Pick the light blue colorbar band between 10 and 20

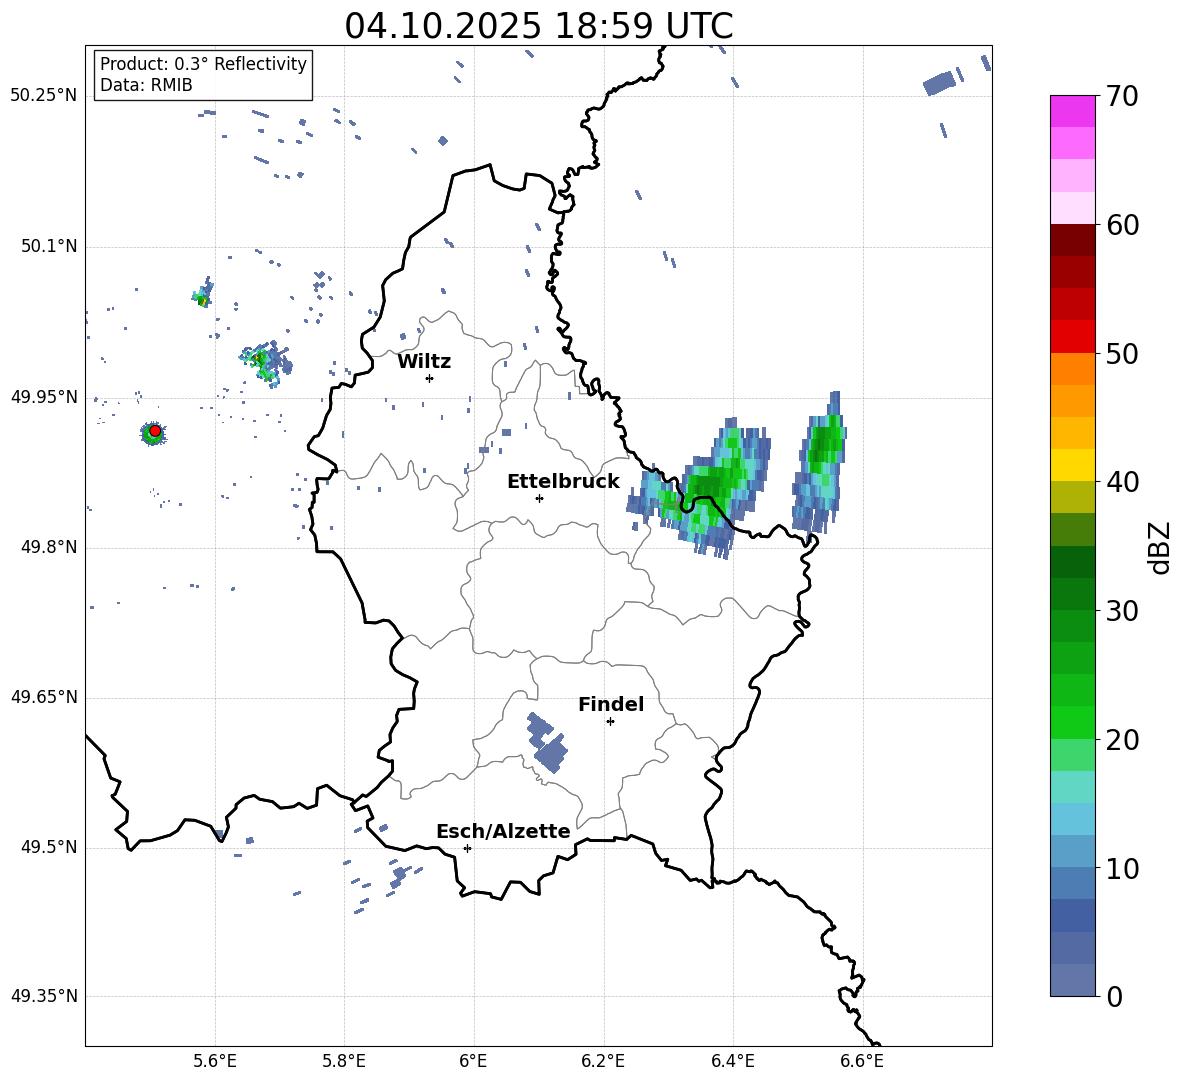coord(1072,819)
